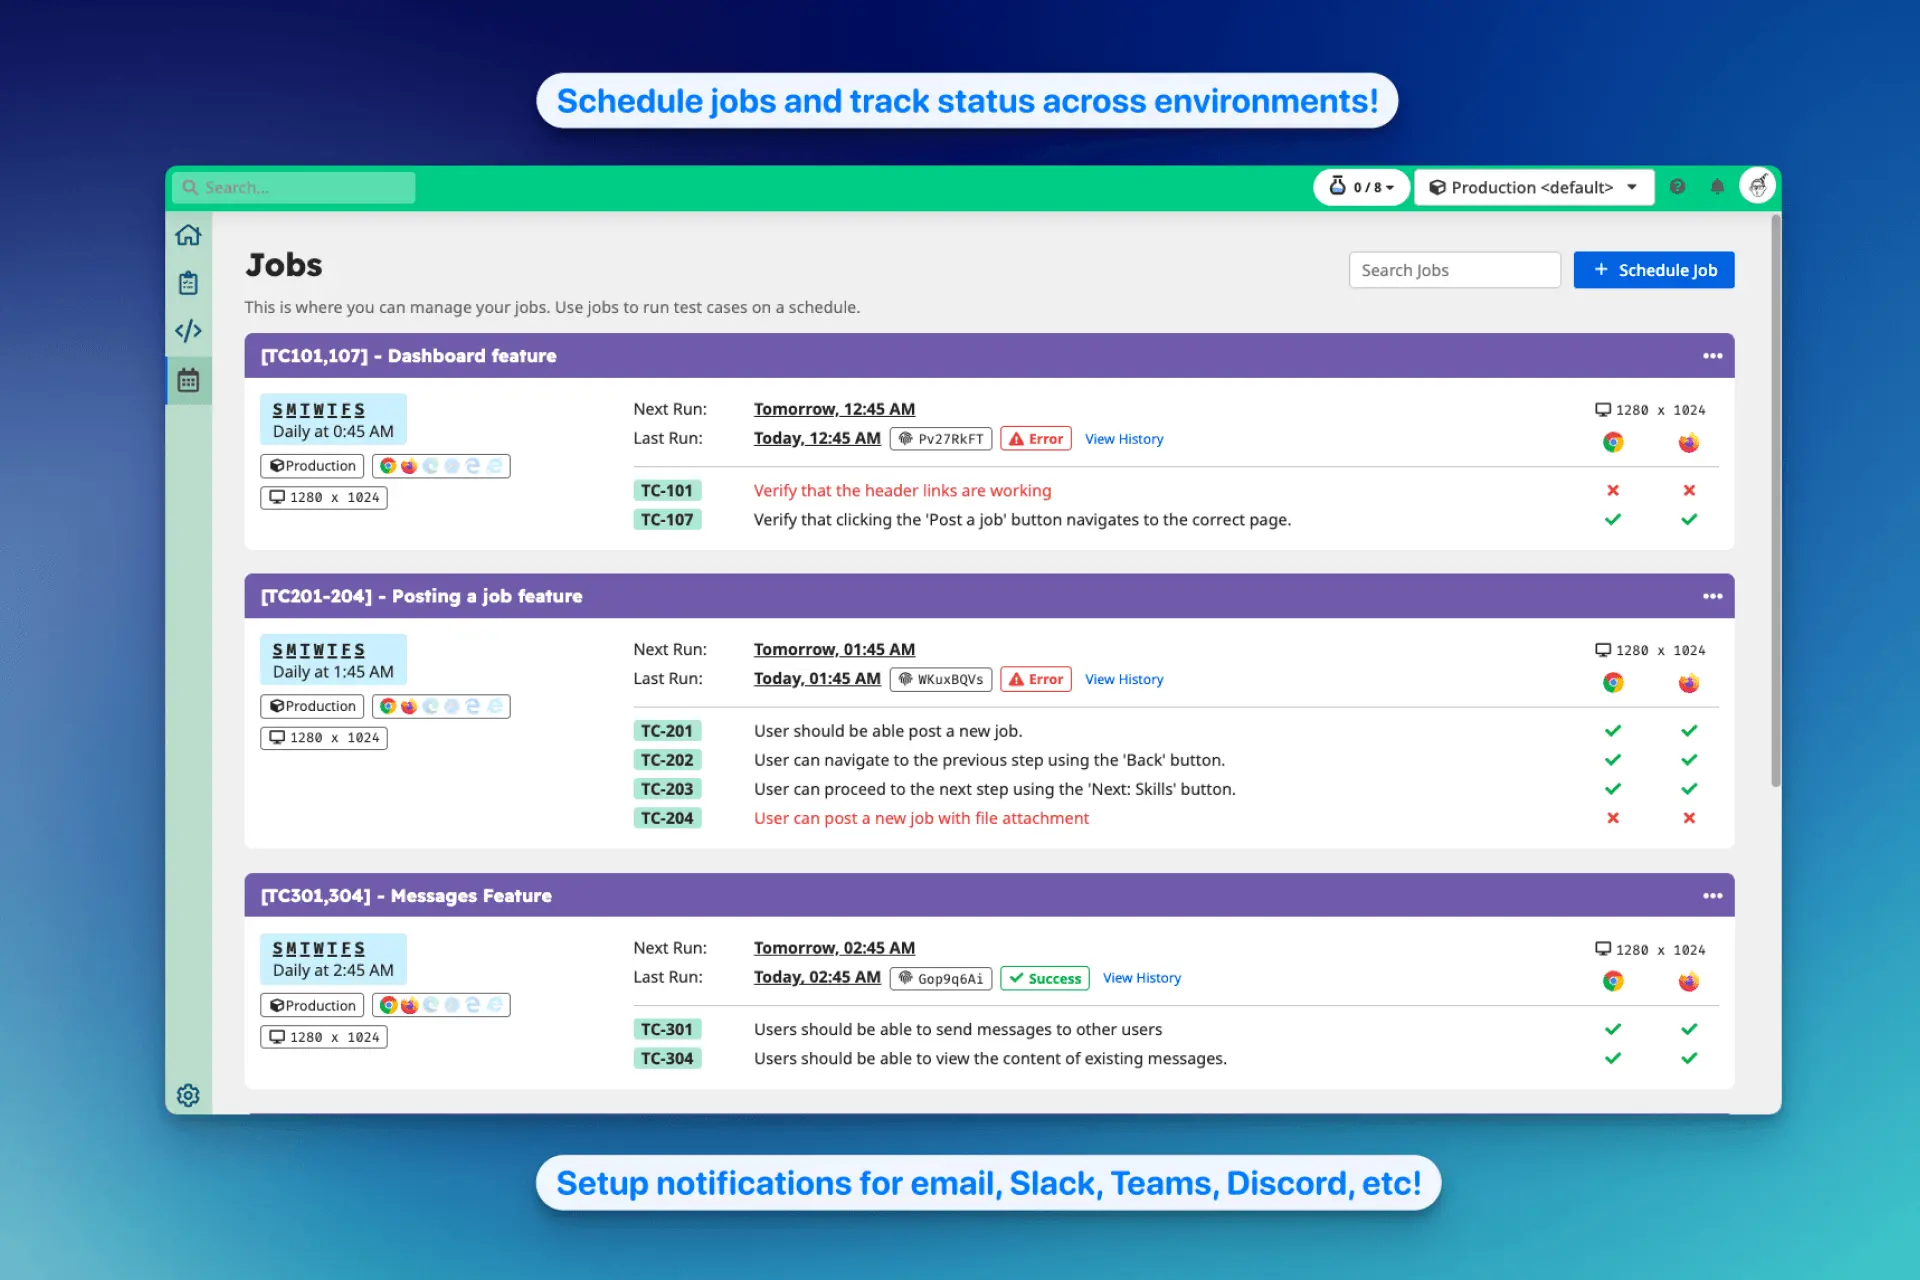Click Chrome icon column in Messages job results
The image size is (1920, 1280).
point(1612,981)
